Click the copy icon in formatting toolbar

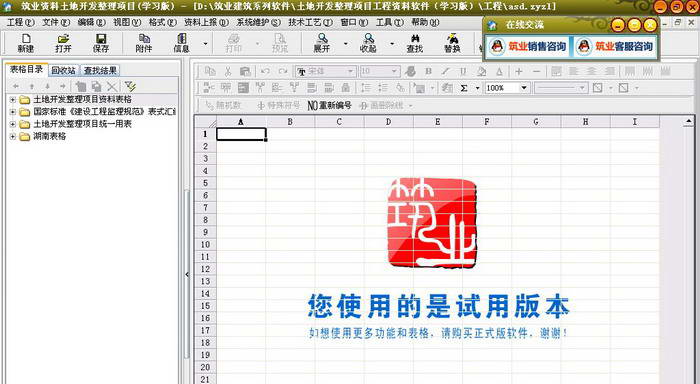pyautogui.click(x=210, y=71)
